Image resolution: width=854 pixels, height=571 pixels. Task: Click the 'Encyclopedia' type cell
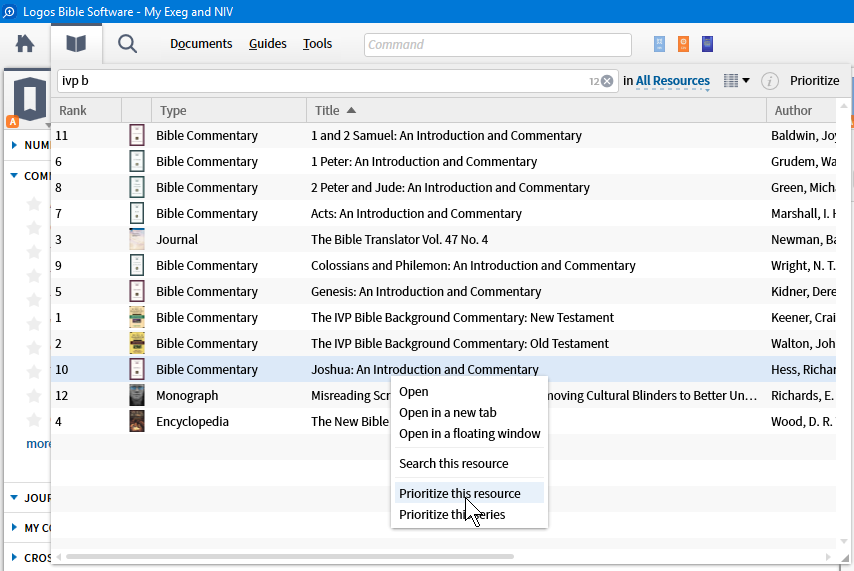click(192, 422)
